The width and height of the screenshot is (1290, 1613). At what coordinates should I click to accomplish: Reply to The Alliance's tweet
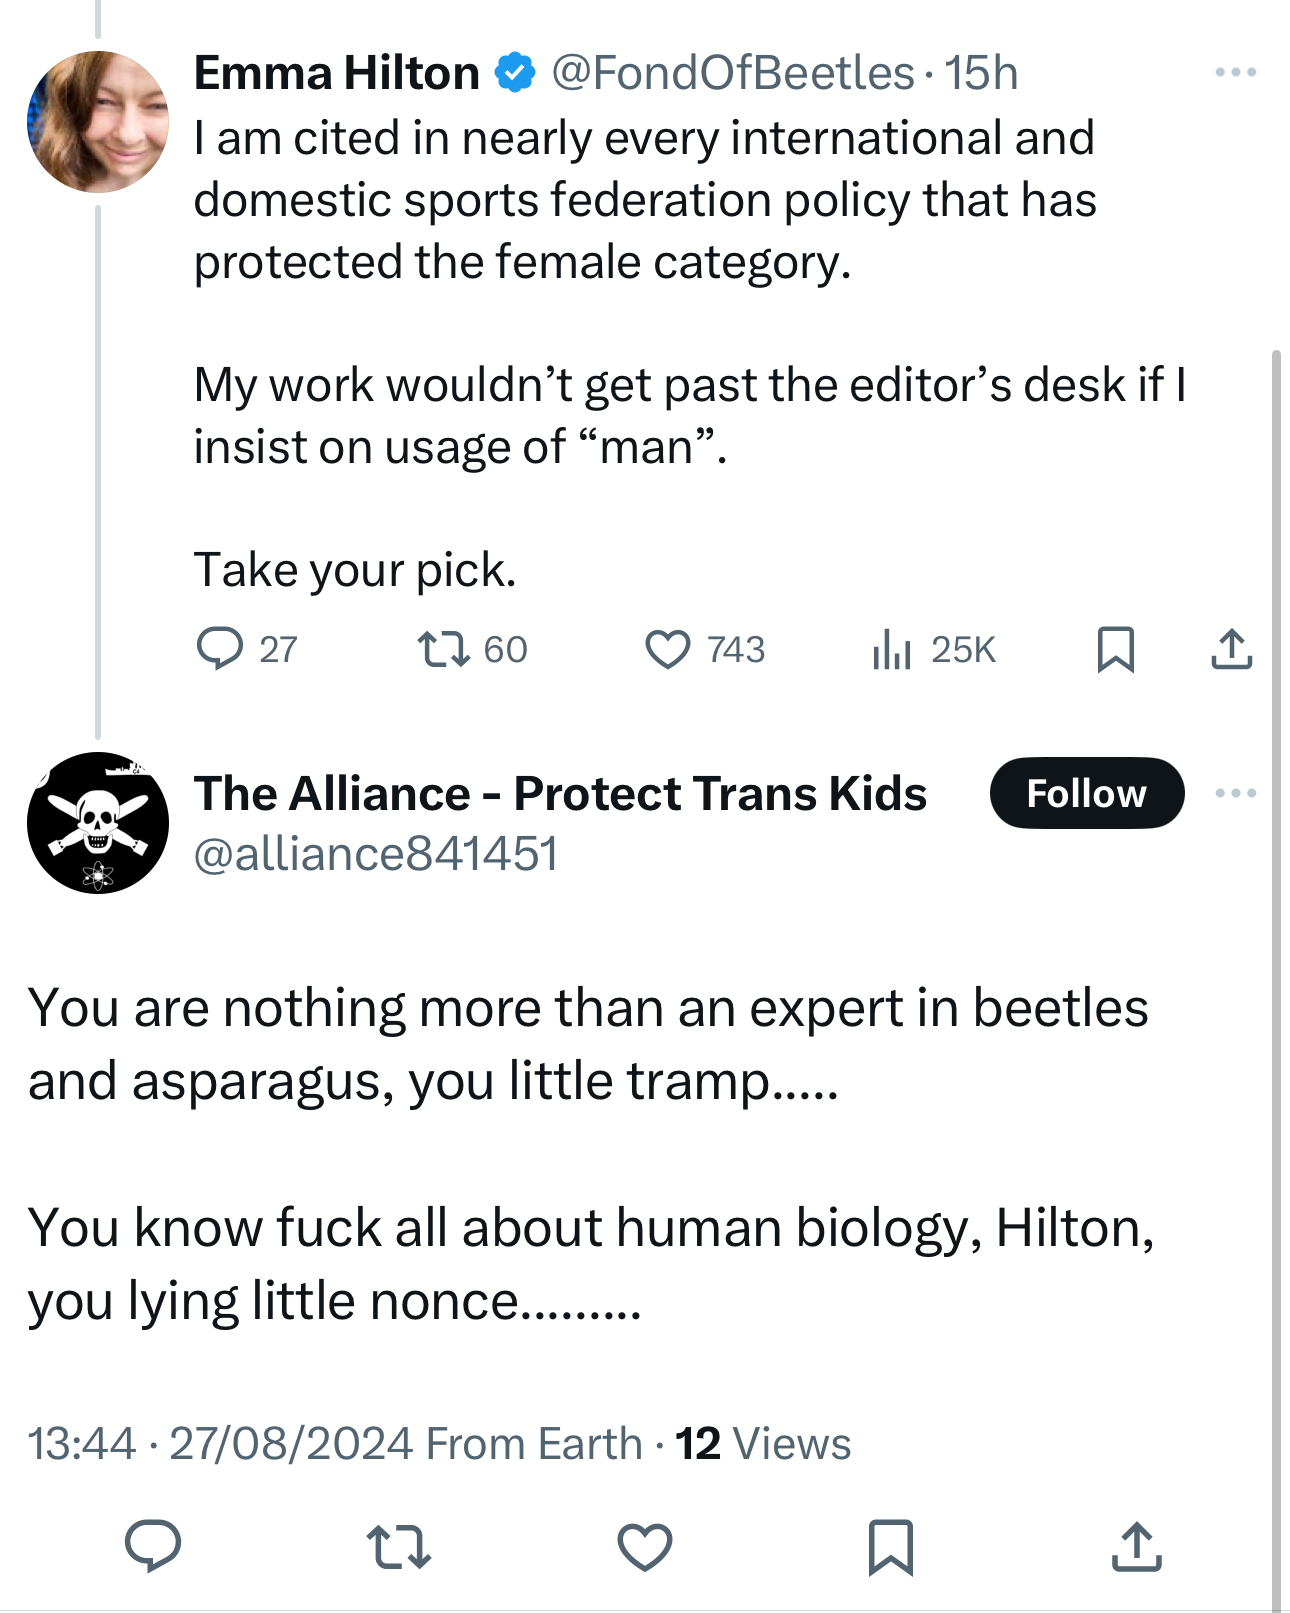coord(152,1546)
